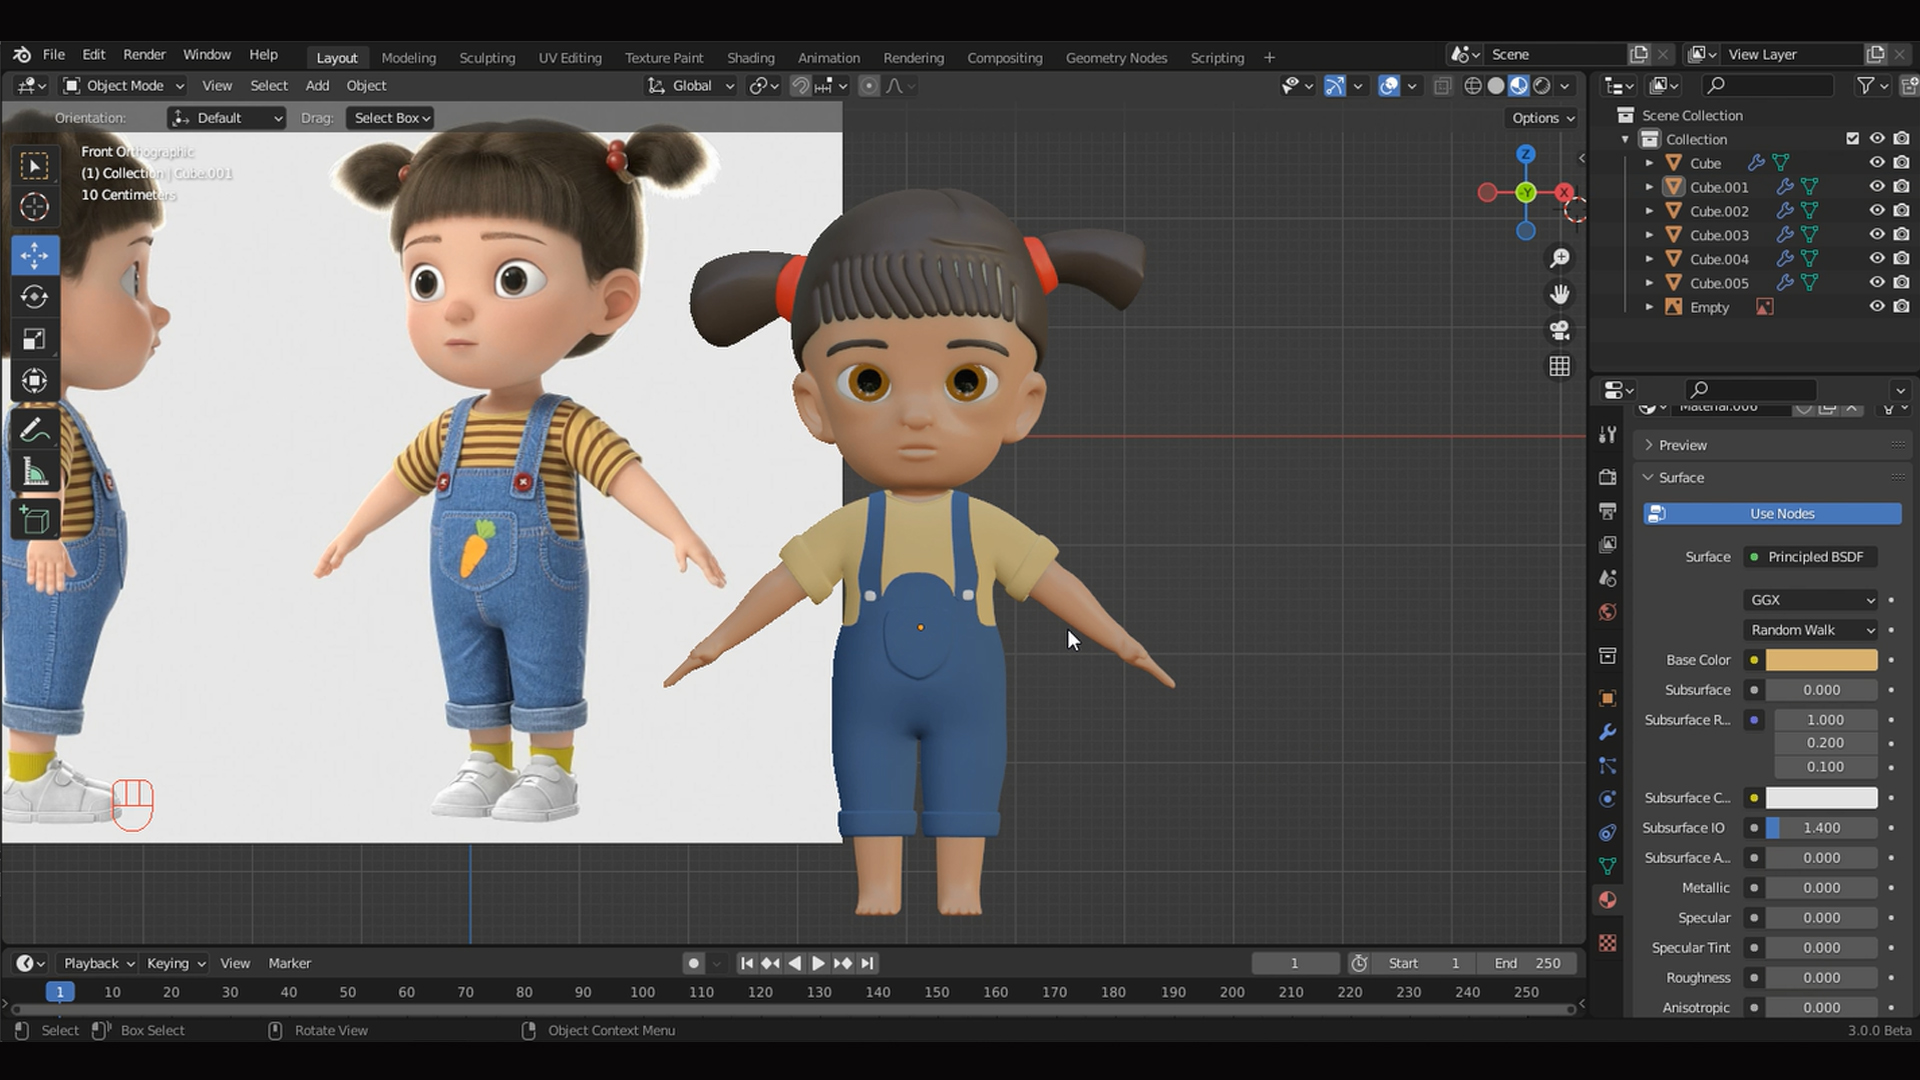
Task: Hide Cube.002 in the viewport
Action: (x=1877, y=211)
